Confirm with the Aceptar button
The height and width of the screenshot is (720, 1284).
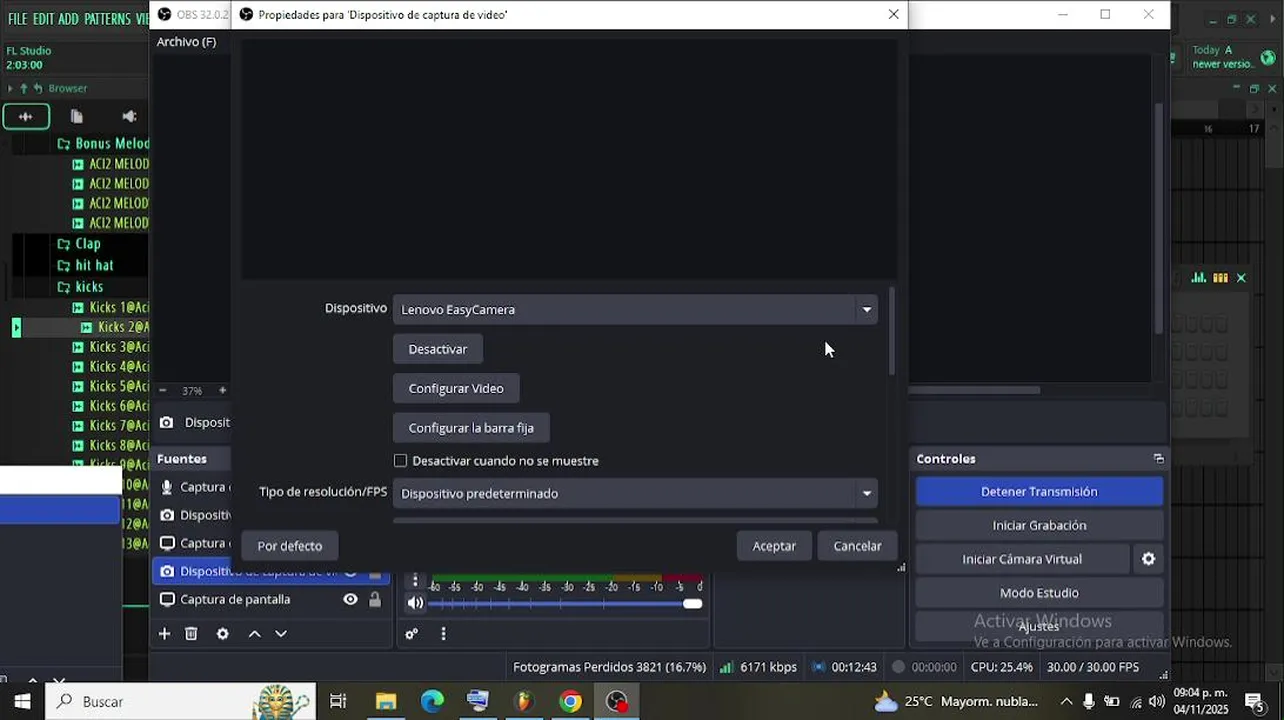point(774,546)
